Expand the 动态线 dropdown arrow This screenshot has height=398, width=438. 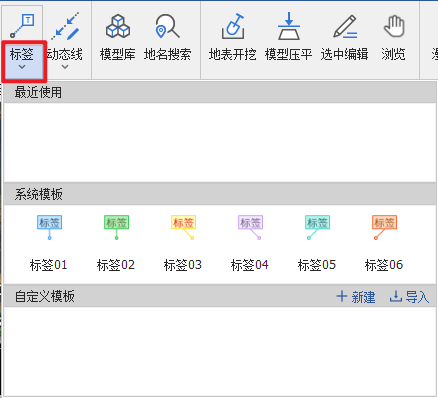pyautogui.click(x=65, y=67)
